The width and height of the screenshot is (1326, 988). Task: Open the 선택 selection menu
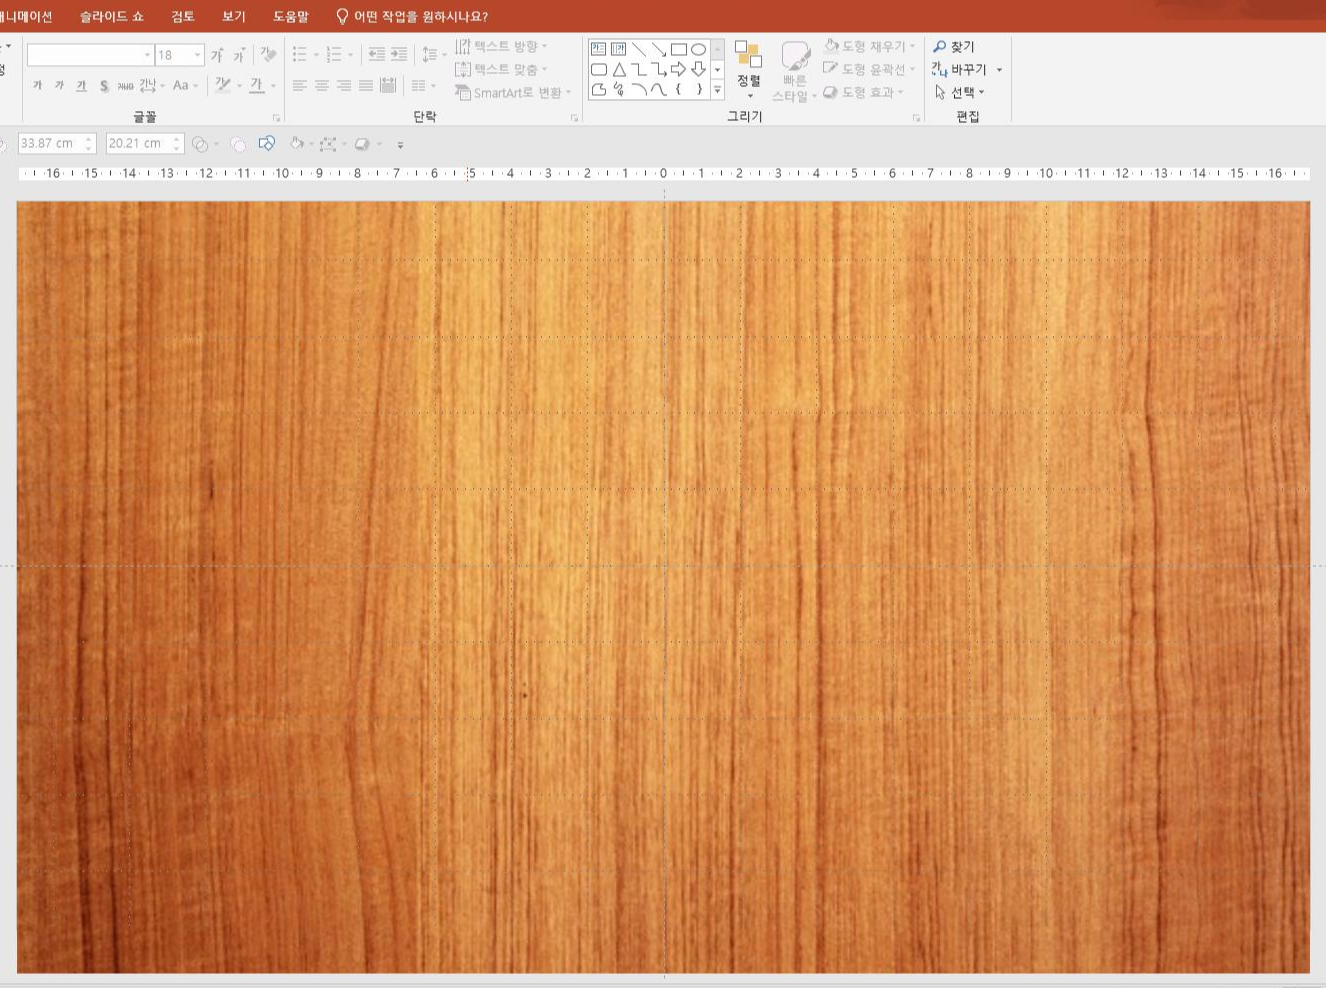(x=960, y=92)
